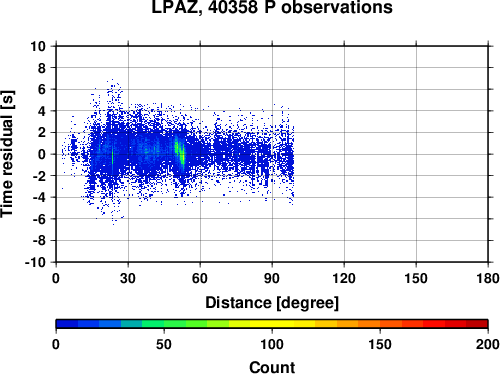Viewport: 500px width, 374px height.
Task: Click the Time residual axis label
Action: 7,154
